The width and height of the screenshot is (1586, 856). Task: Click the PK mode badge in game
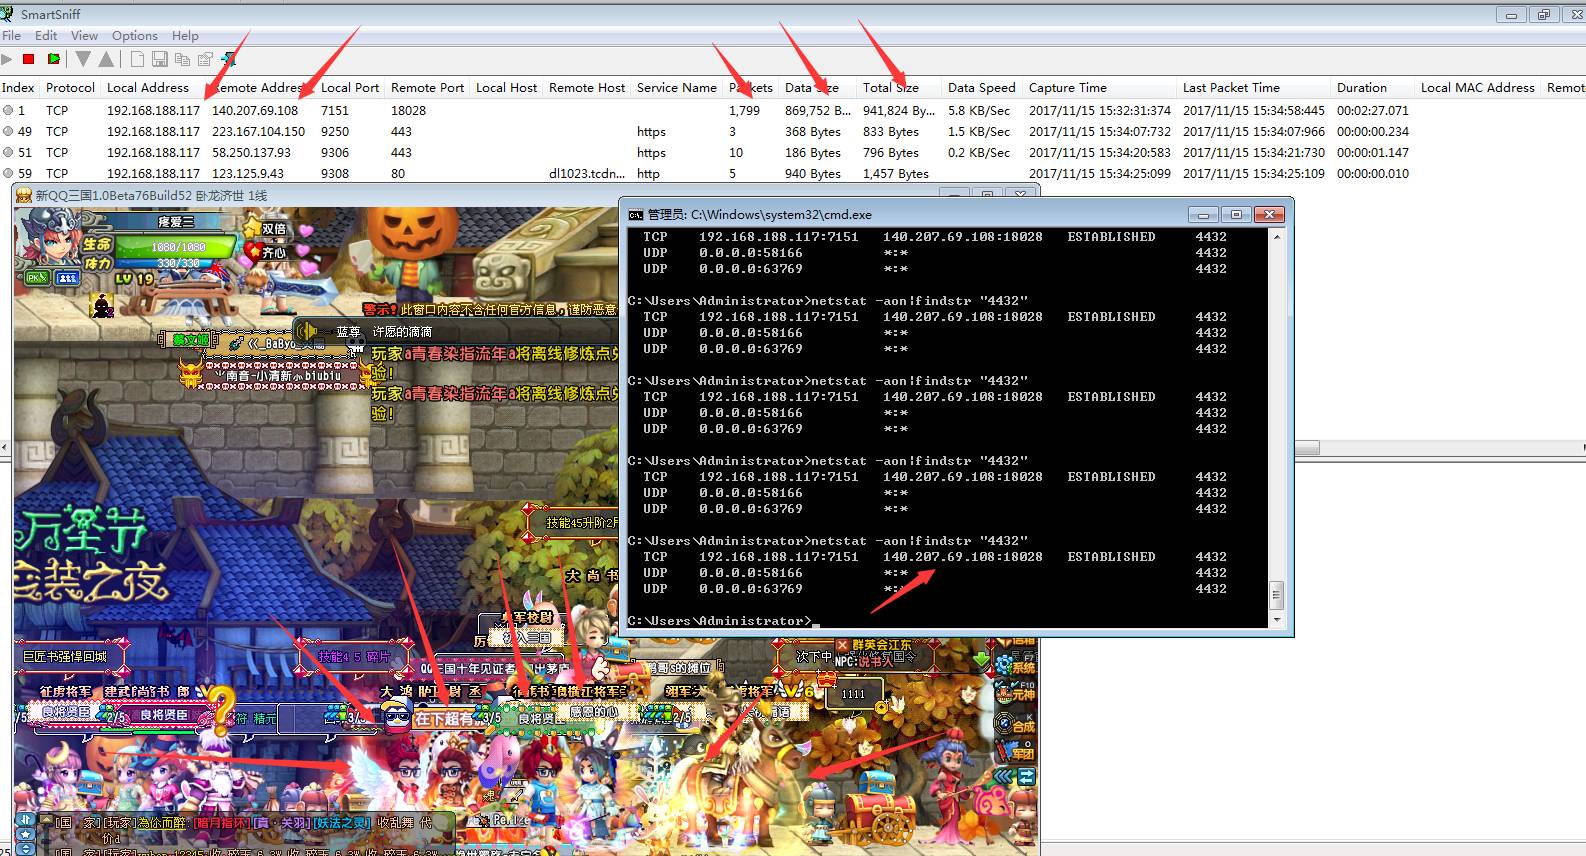[x=36, y=278]
